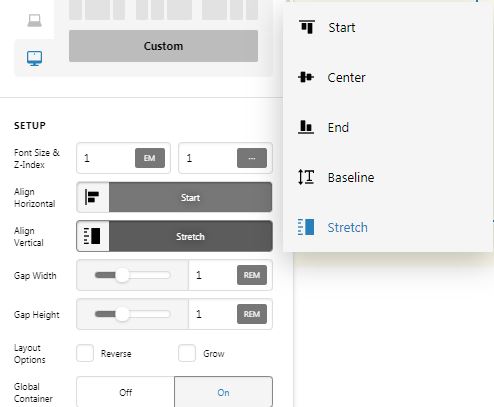This screenshot has height=407, width=494.
Task: Select the laptop breakpoint icon
Action: click(34, 21)
